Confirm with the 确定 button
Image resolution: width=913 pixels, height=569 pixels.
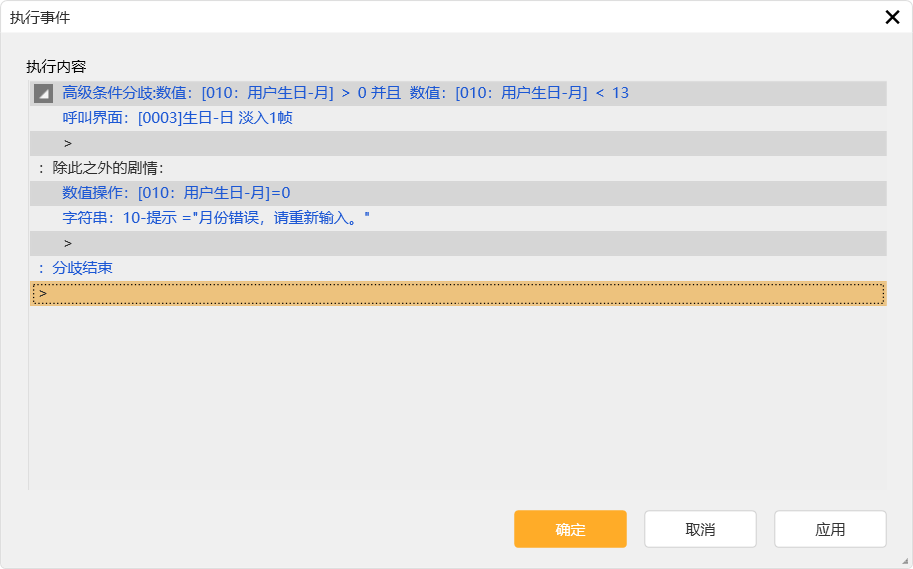pyautogui.click(x=570, y=529)
